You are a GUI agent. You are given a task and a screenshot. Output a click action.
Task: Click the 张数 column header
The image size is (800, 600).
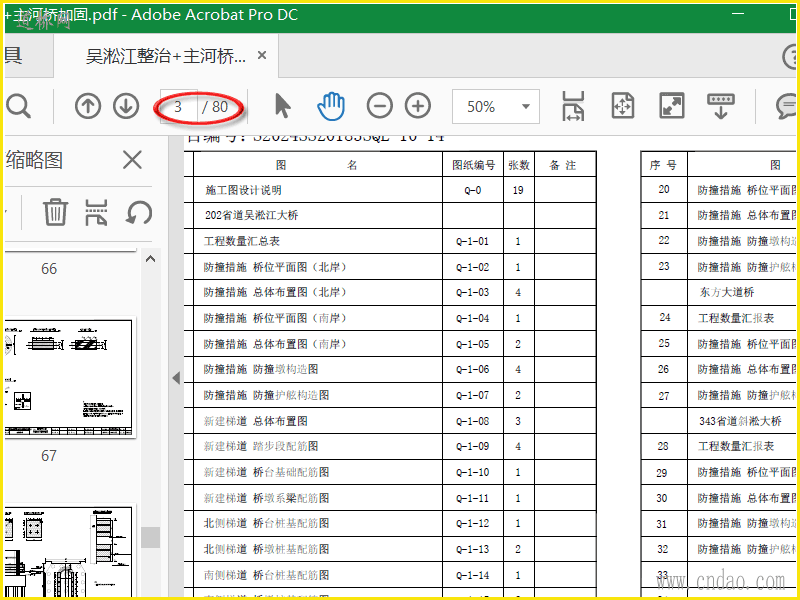[x=519, y=165]
